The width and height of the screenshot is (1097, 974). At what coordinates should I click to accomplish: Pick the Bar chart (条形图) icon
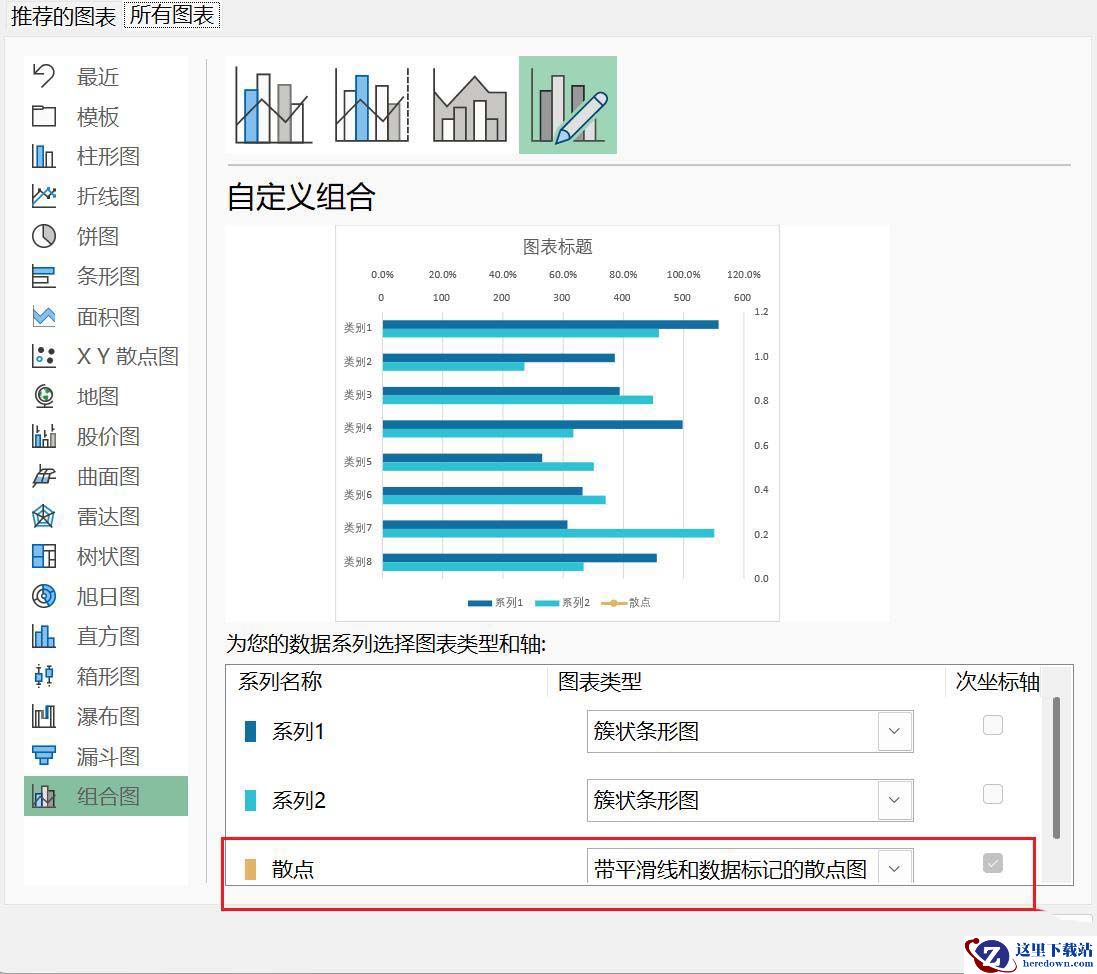coord(44,276)
